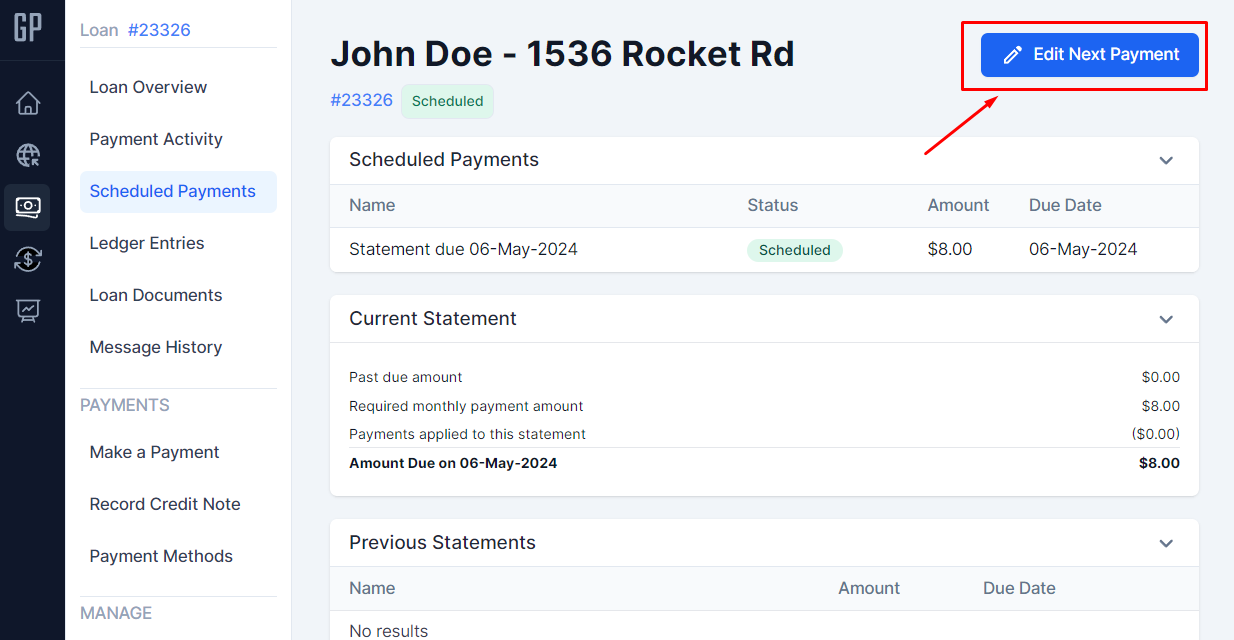The width and height of the screenshot is (1234, 640).
Task: Collapse the Current Statement section chevron
Action: (x=1166, y=319)
